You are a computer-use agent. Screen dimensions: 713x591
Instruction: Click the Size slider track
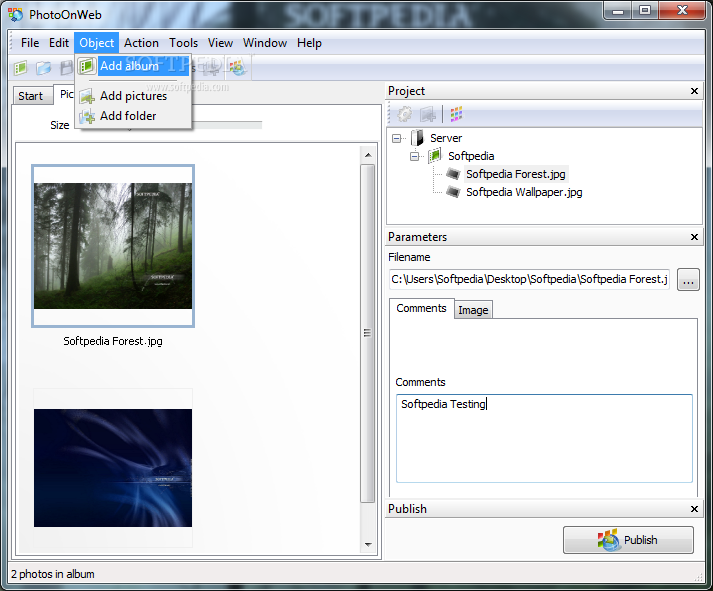click(226, 125)
